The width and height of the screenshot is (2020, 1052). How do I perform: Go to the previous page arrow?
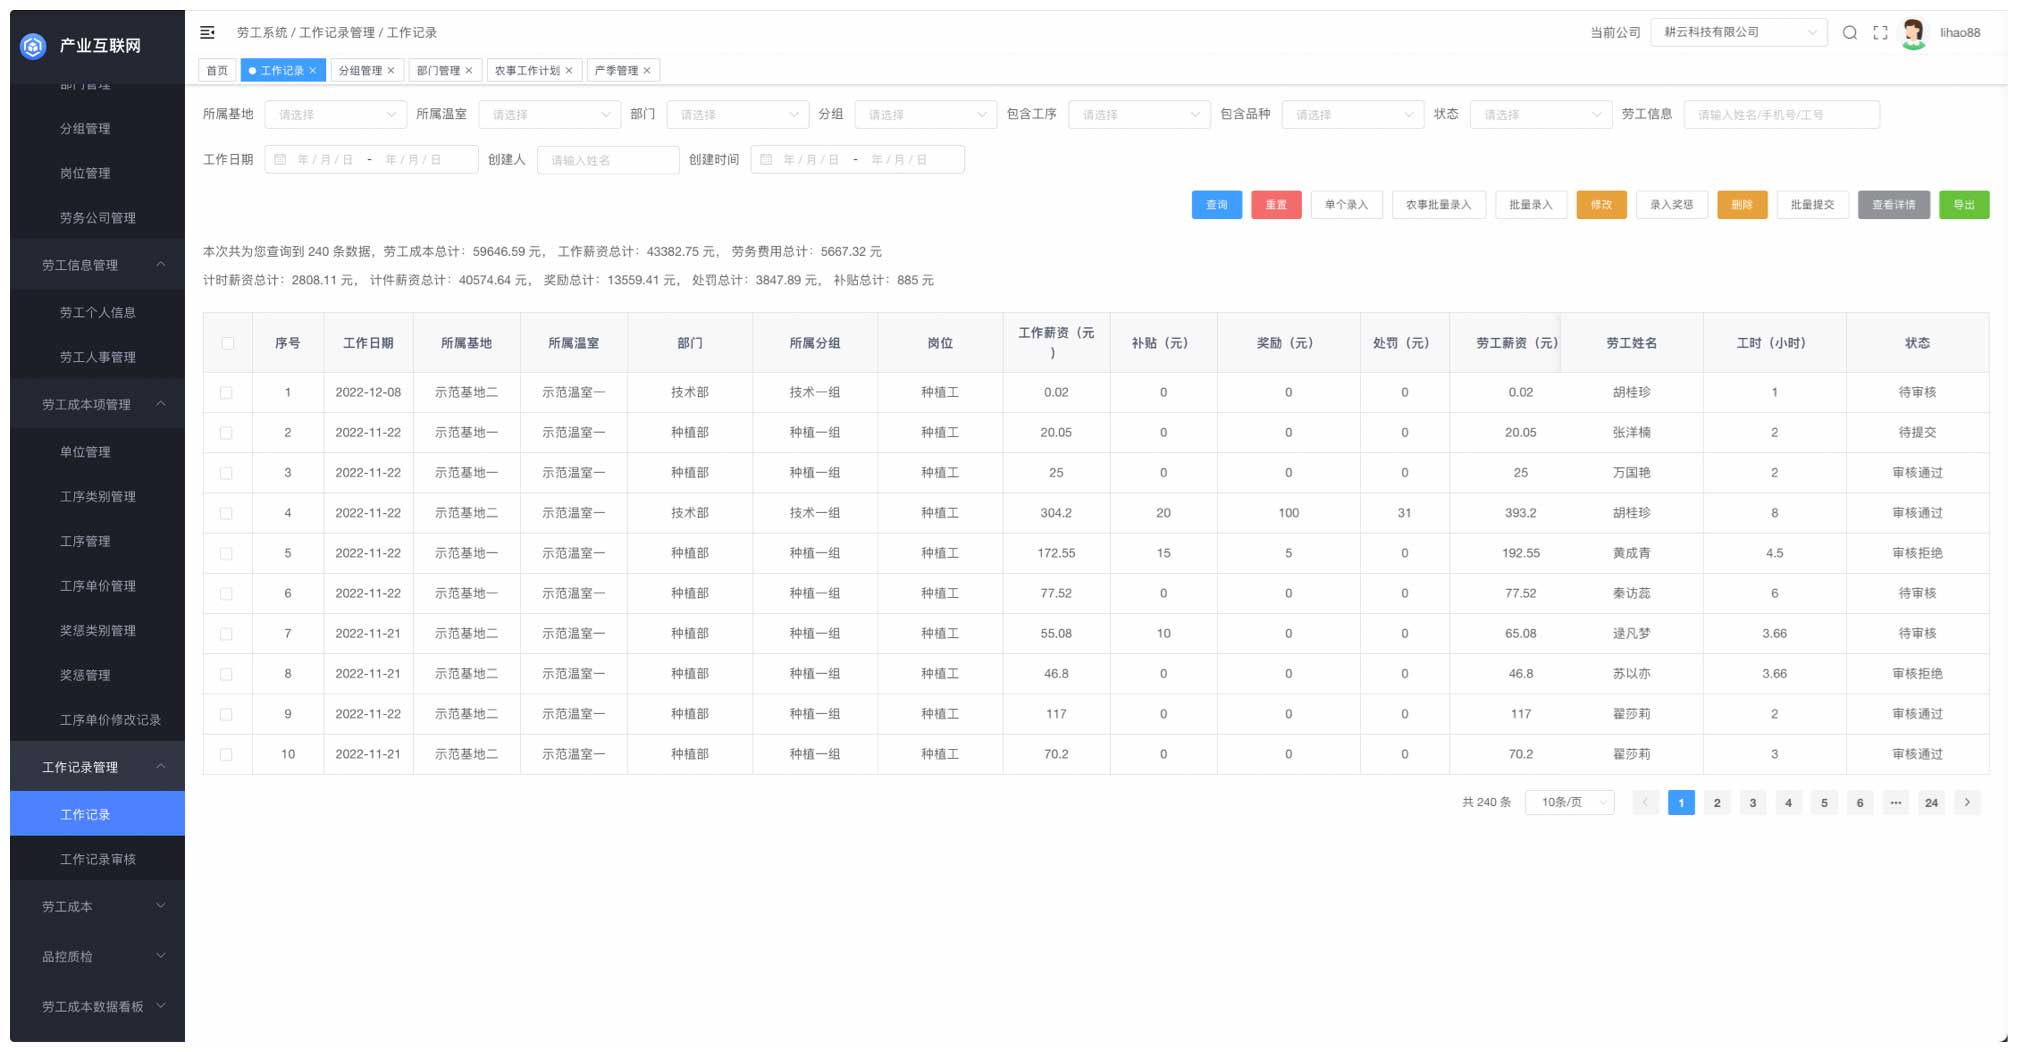[1645, 803]
